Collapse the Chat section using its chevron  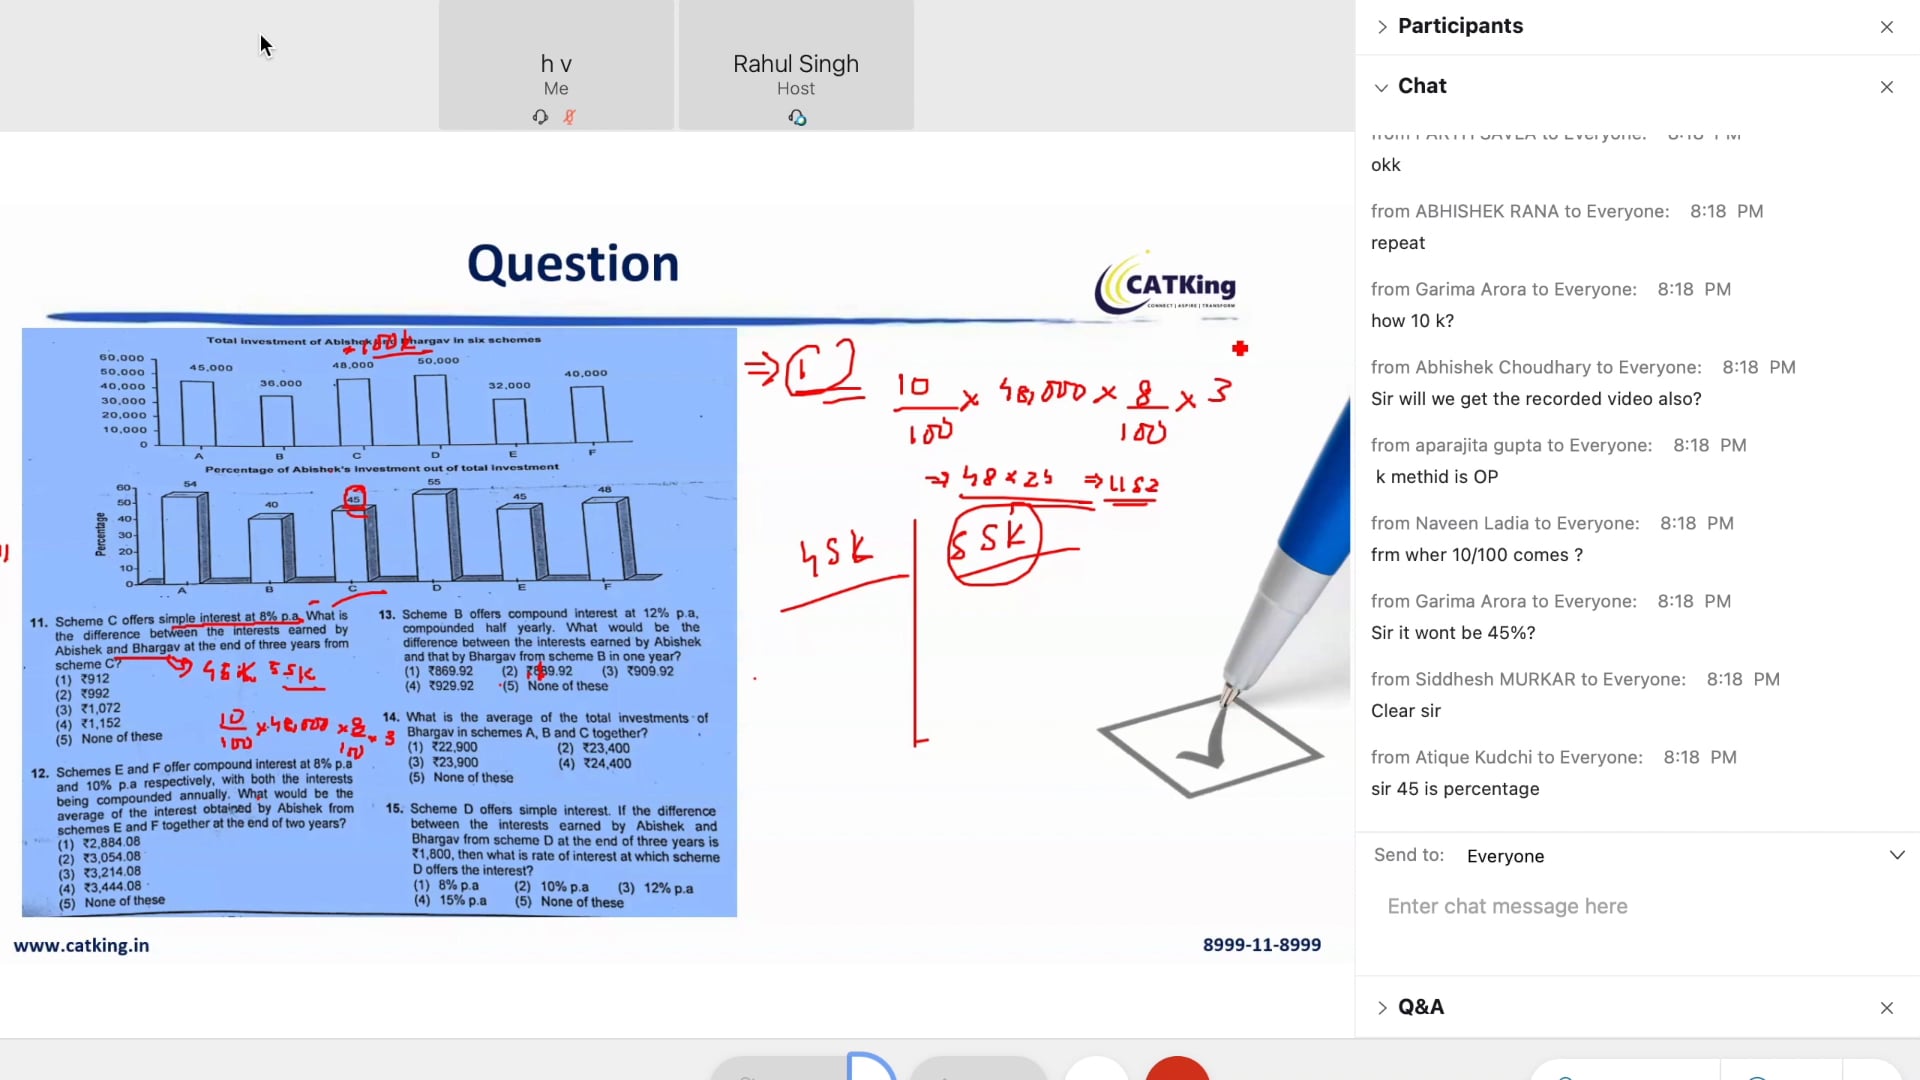click(1380, 88)
